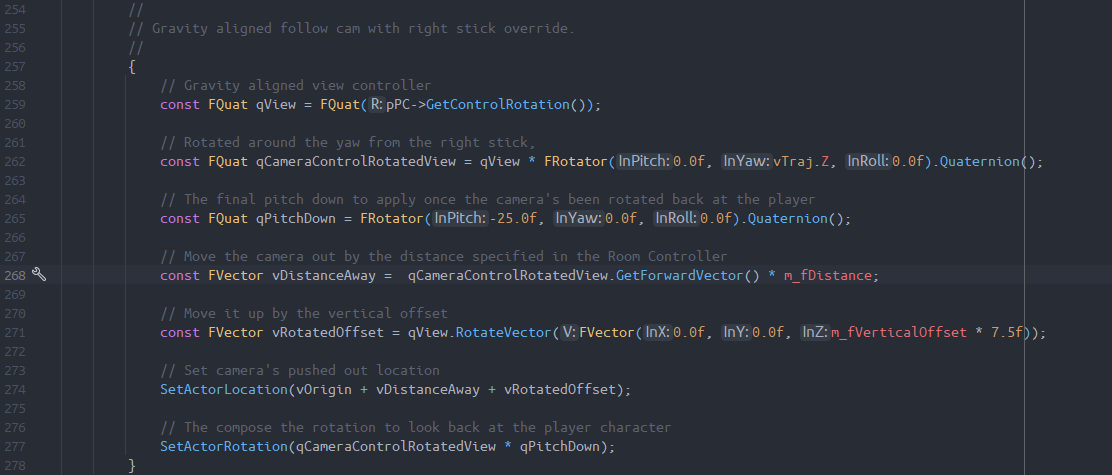
Task: Click the m_fVerticalOffset member variable
Action: pos(897,332)
